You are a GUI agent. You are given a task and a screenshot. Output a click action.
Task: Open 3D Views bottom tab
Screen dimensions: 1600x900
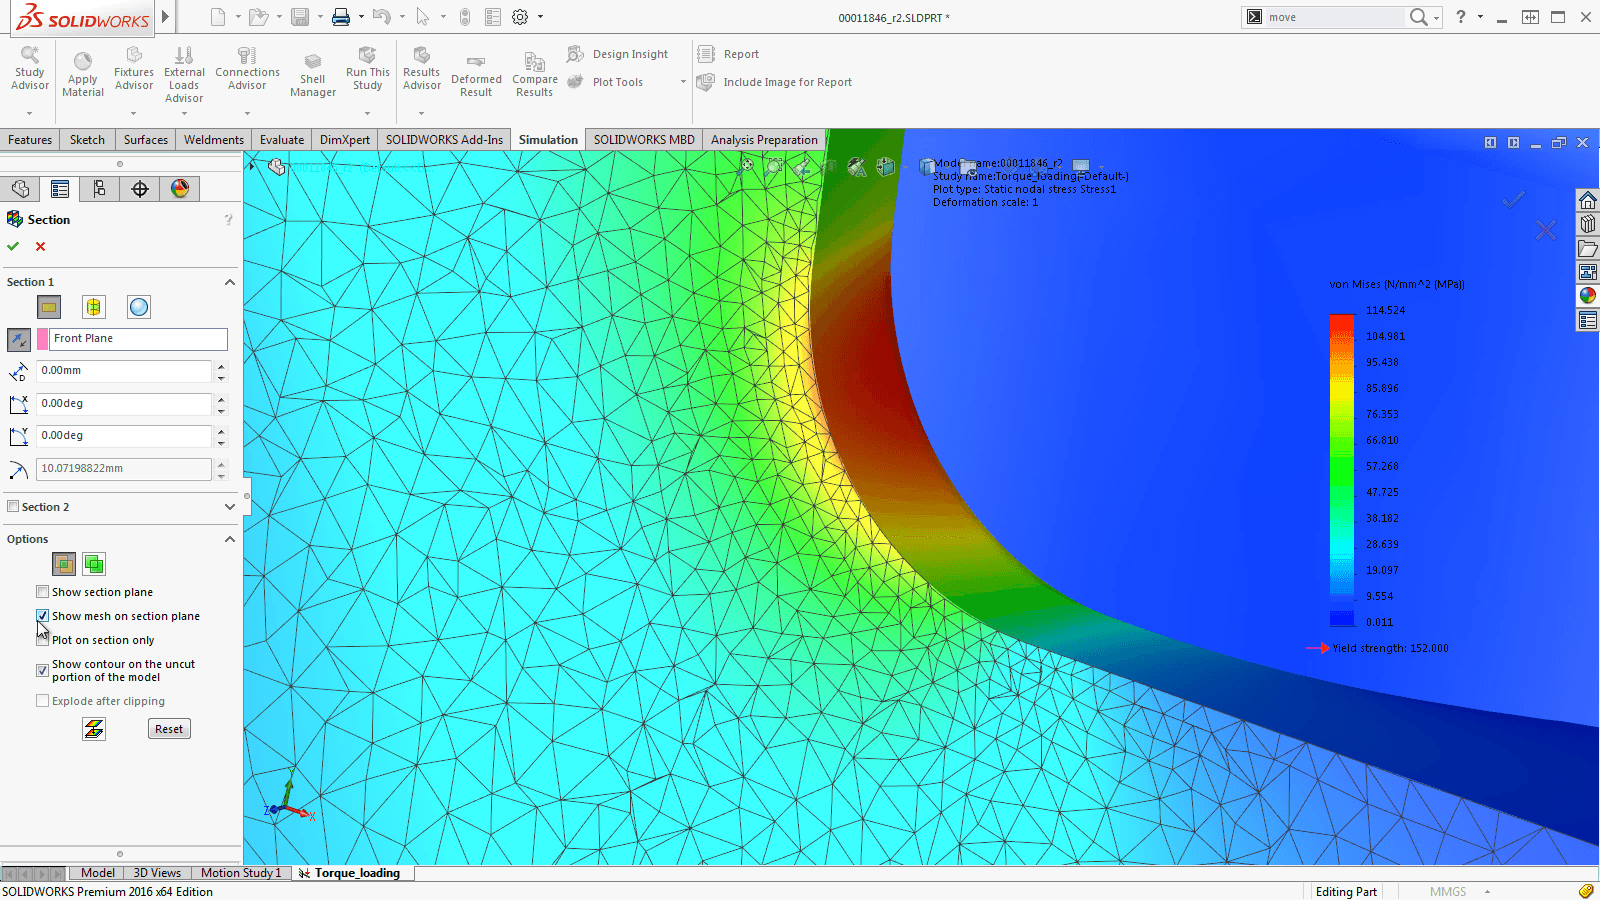click(157, 873)
